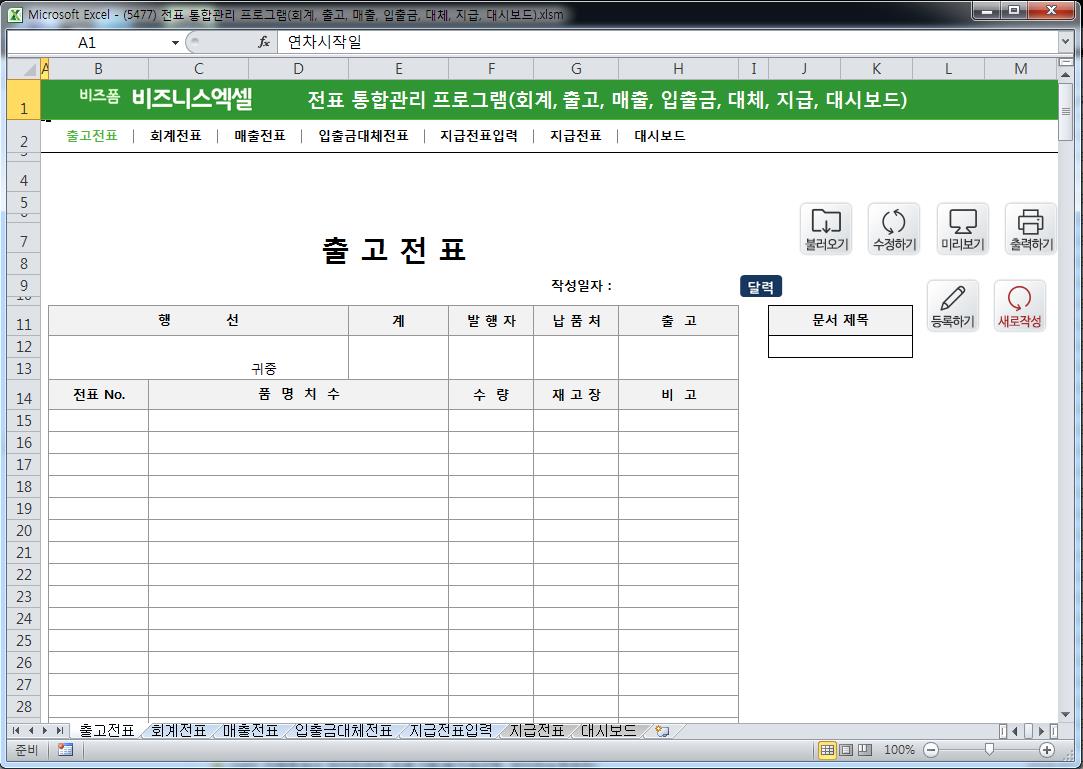1083x769 pixels.
Task: Click the fx insert function icon
Action: (264, 42)
